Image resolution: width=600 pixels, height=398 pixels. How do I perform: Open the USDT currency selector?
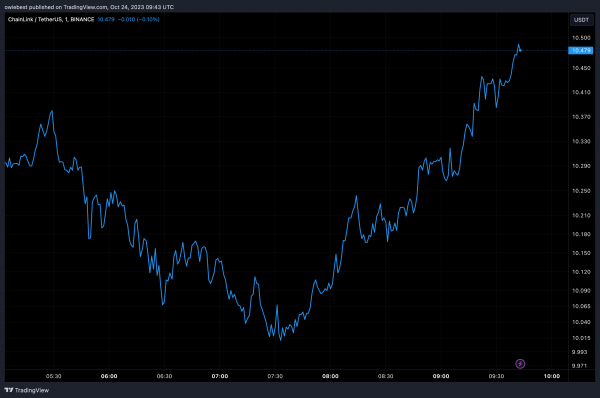pos(581,20)
